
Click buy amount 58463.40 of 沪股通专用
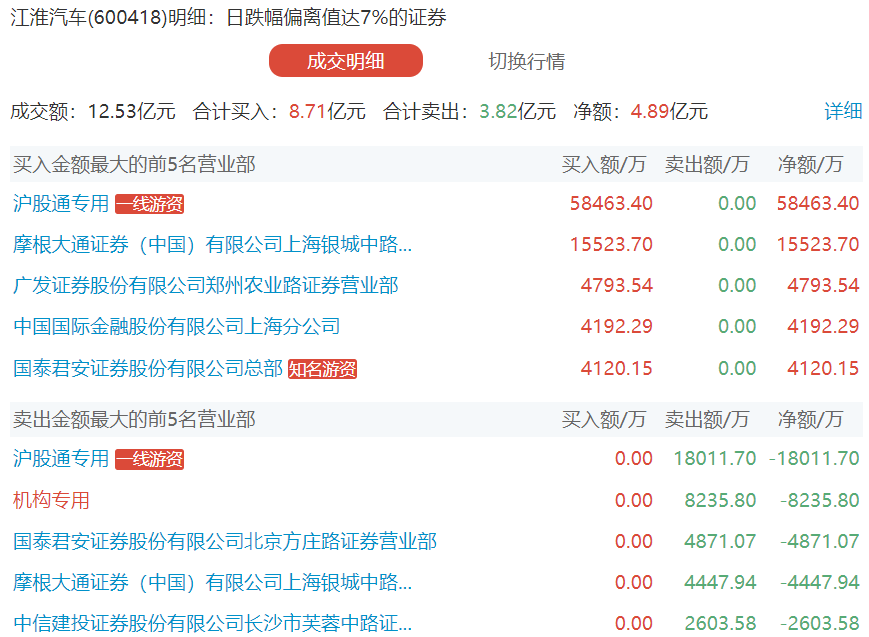[x=611, y=203]
